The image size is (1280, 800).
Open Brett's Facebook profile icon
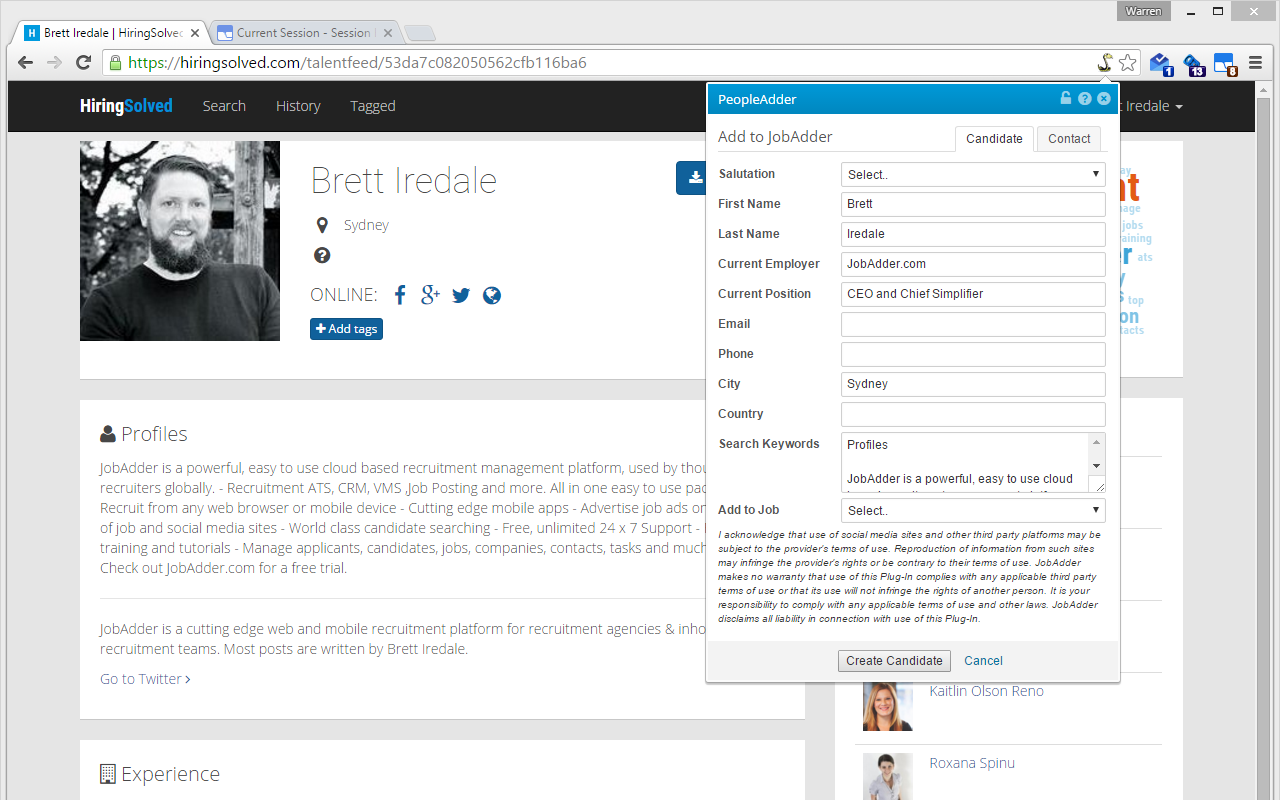tap(399, 295)
